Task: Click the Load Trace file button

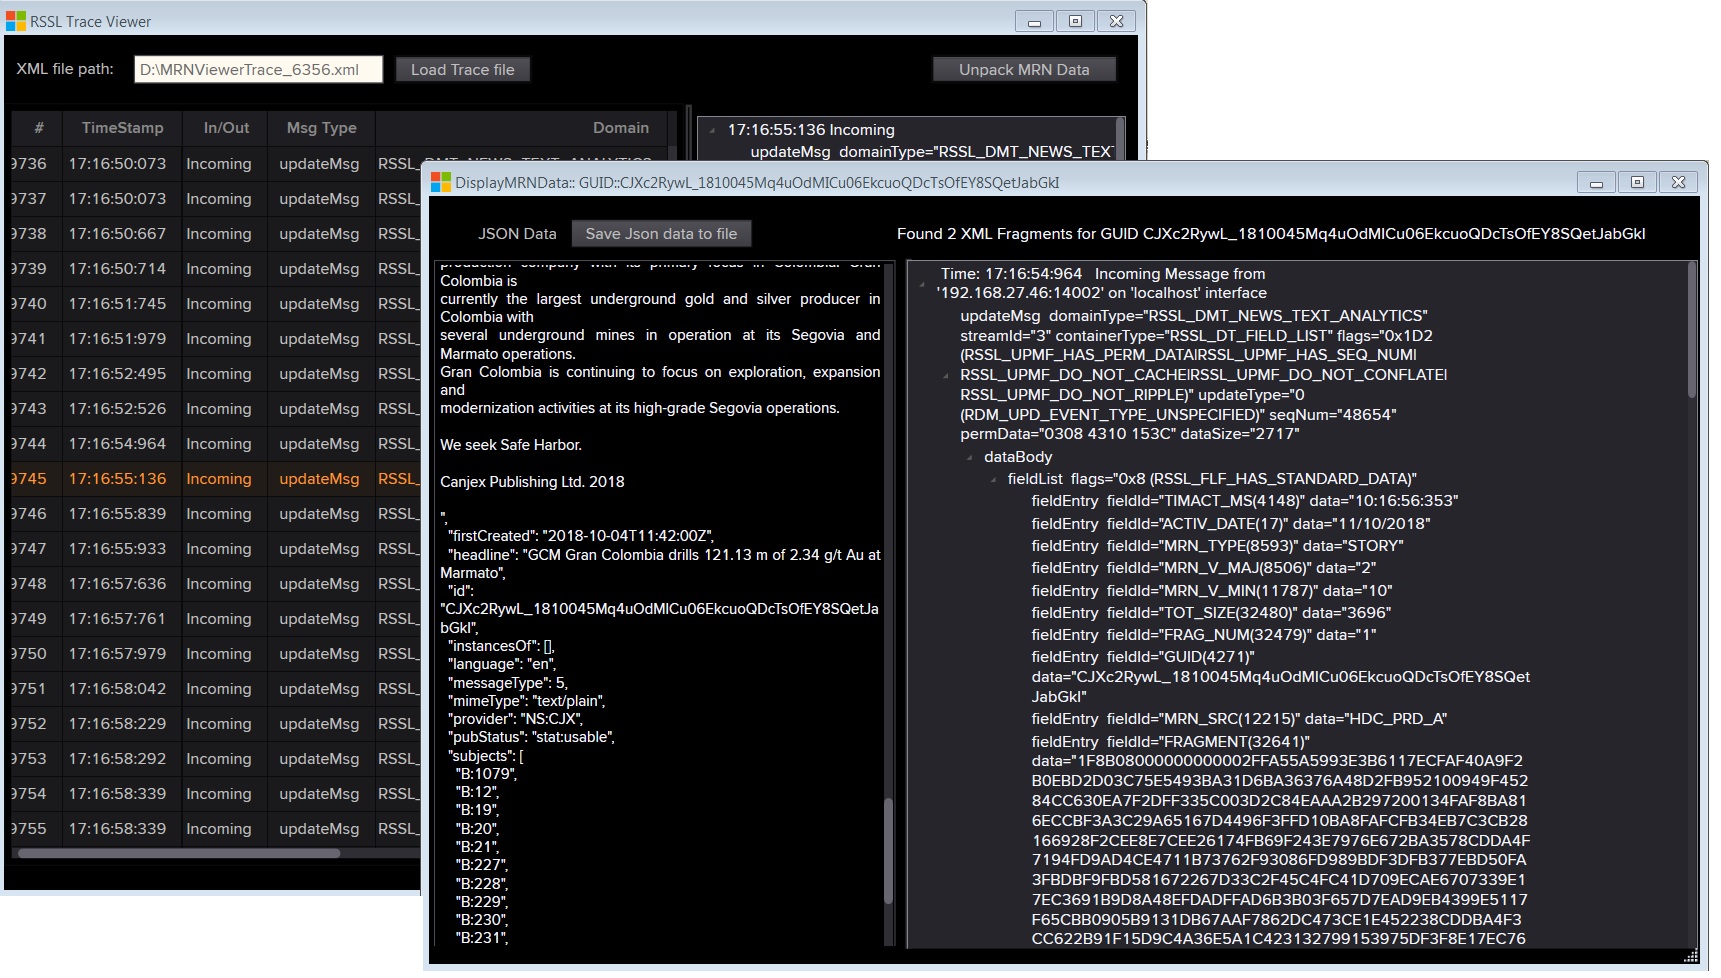Action: [x=462, y=69]
